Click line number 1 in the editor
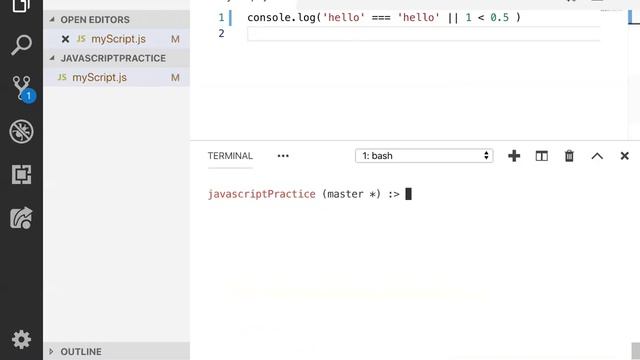The image size is (640, 360). point(221,18)
